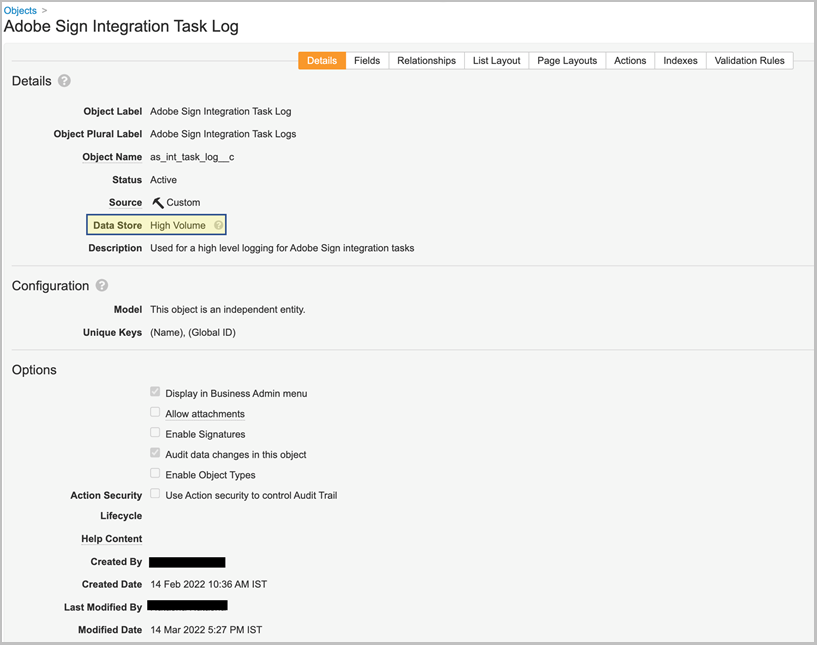View the Indexes tab
Image resolution: width=817 pixels, height=645 pixels.
[x=680, y=60]
